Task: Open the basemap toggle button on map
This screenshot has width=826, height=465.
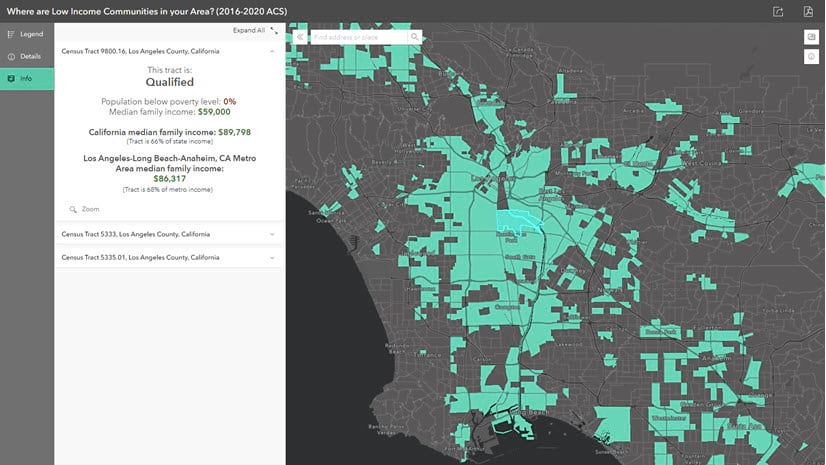Action: click(811, 37)
